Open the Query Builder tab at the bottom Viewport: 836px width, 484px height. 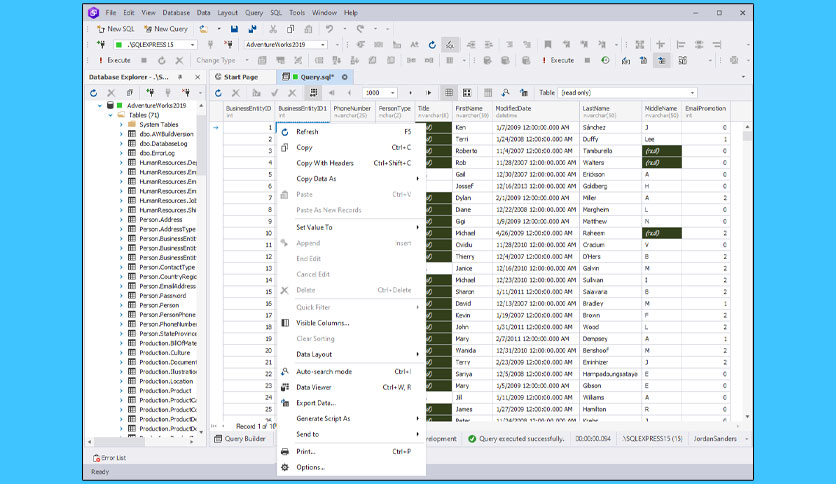(x=240, y=439)
